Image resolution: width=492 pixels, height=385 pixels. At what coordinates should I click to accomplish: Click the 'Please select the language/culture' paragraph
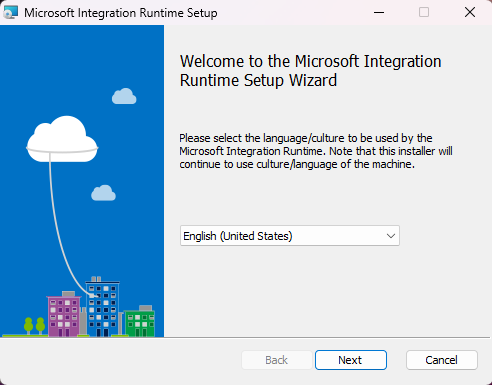(316, 151)
